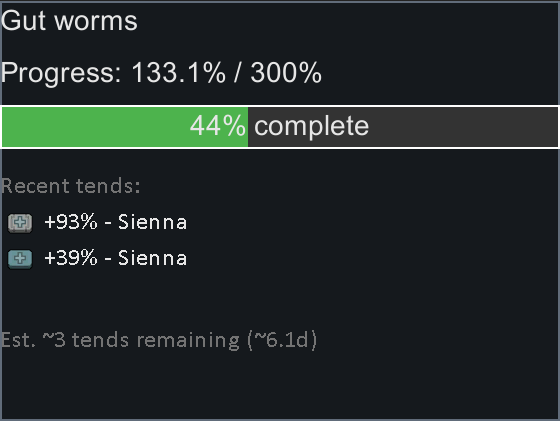Screen dimensions: 560x421
Task: Click the +93% tend quality value
Action: pyautogui.click(x=71, y=222)
